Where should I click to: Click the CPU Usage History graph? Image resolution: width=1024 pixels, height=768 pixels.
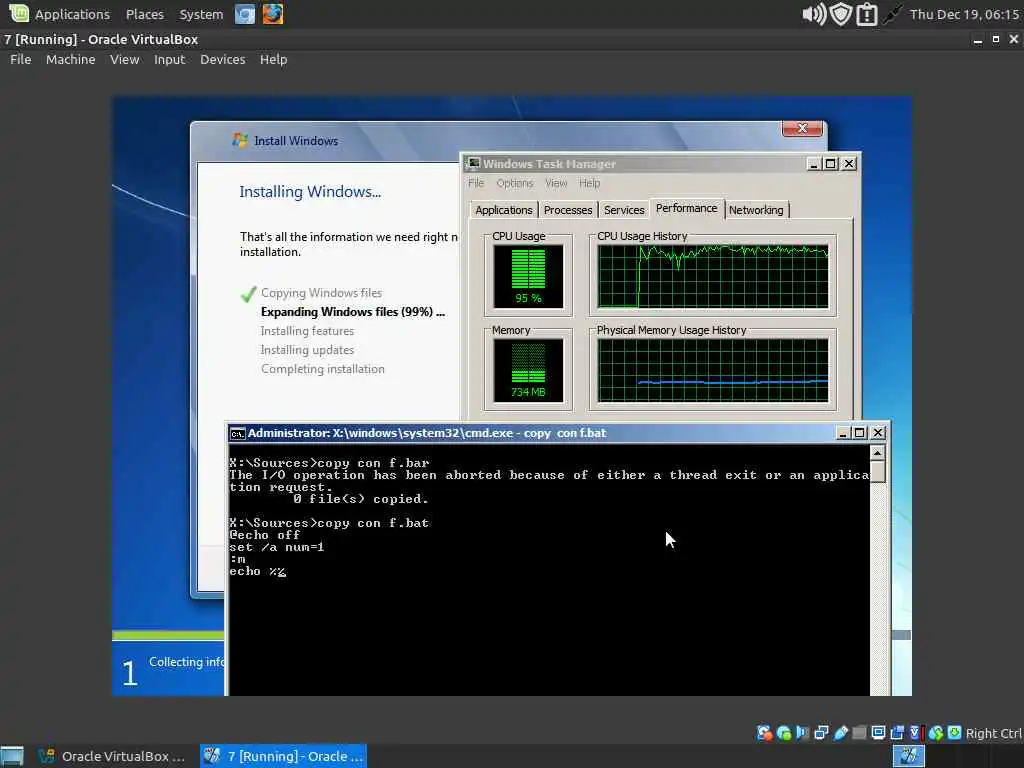712,276
